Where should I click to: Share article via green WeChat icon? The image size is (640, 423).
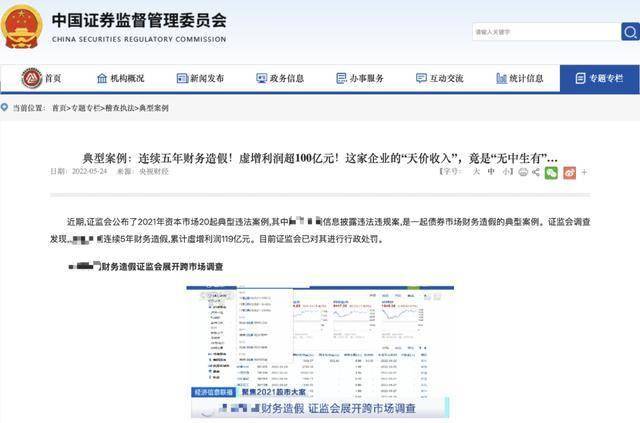551,172
